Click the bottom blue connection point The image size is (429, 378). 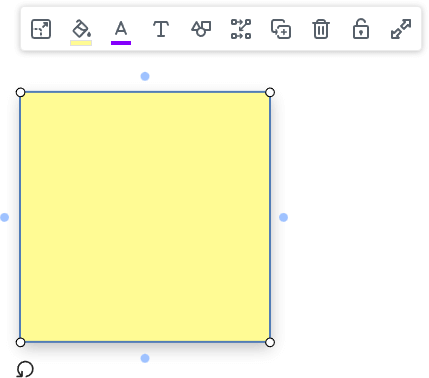coord(145,358)
